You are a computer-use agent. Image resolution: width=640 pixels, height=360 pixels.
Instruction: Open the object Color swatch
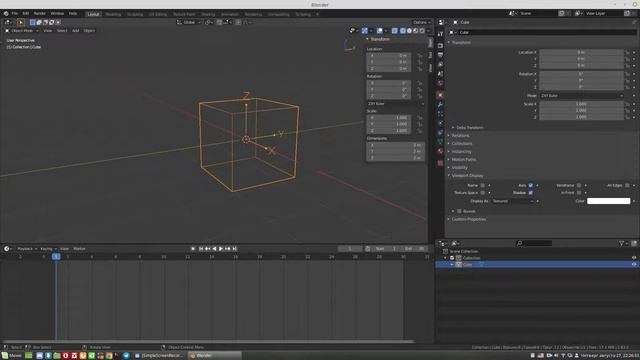(x=609, y=201)
